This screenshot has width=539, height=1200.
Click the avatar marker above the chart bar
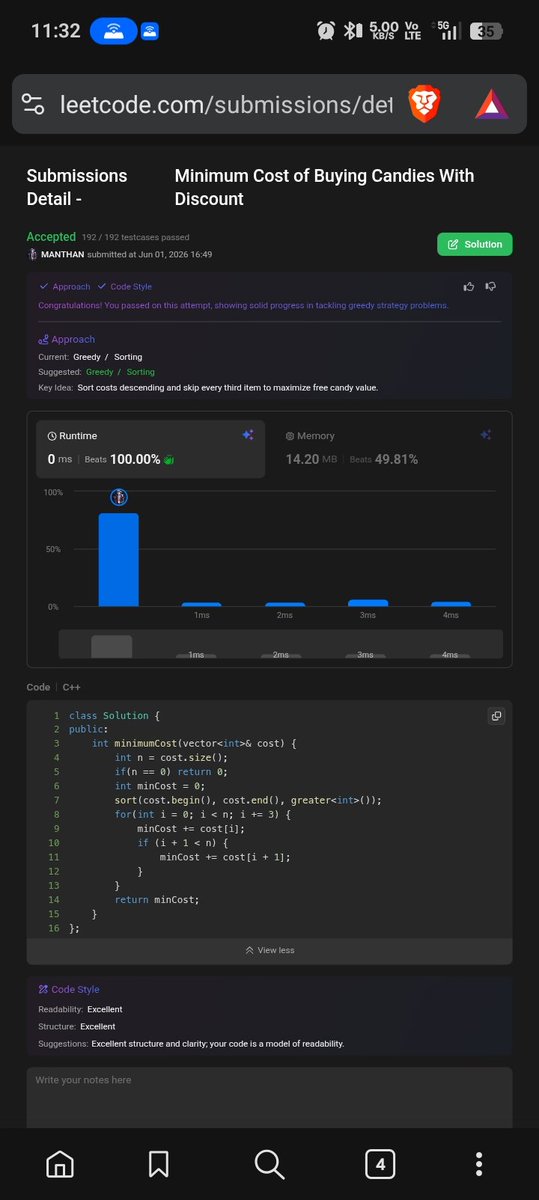click(x=118, y=496)
